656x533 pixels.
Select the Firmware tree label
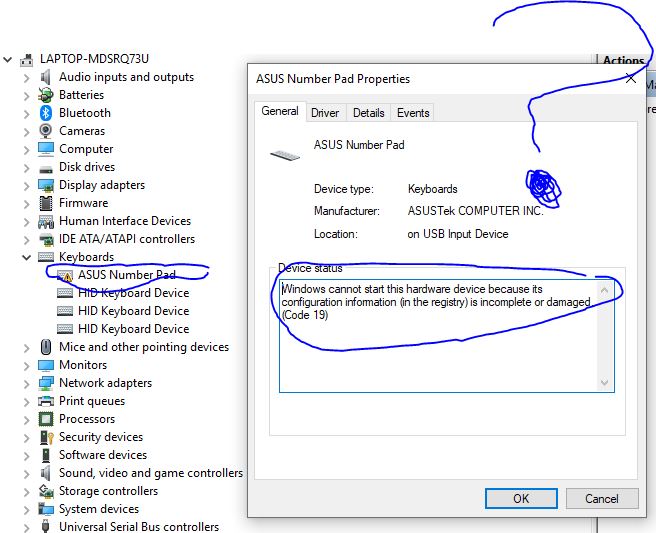pyautogui.click(x=84, y=203)
